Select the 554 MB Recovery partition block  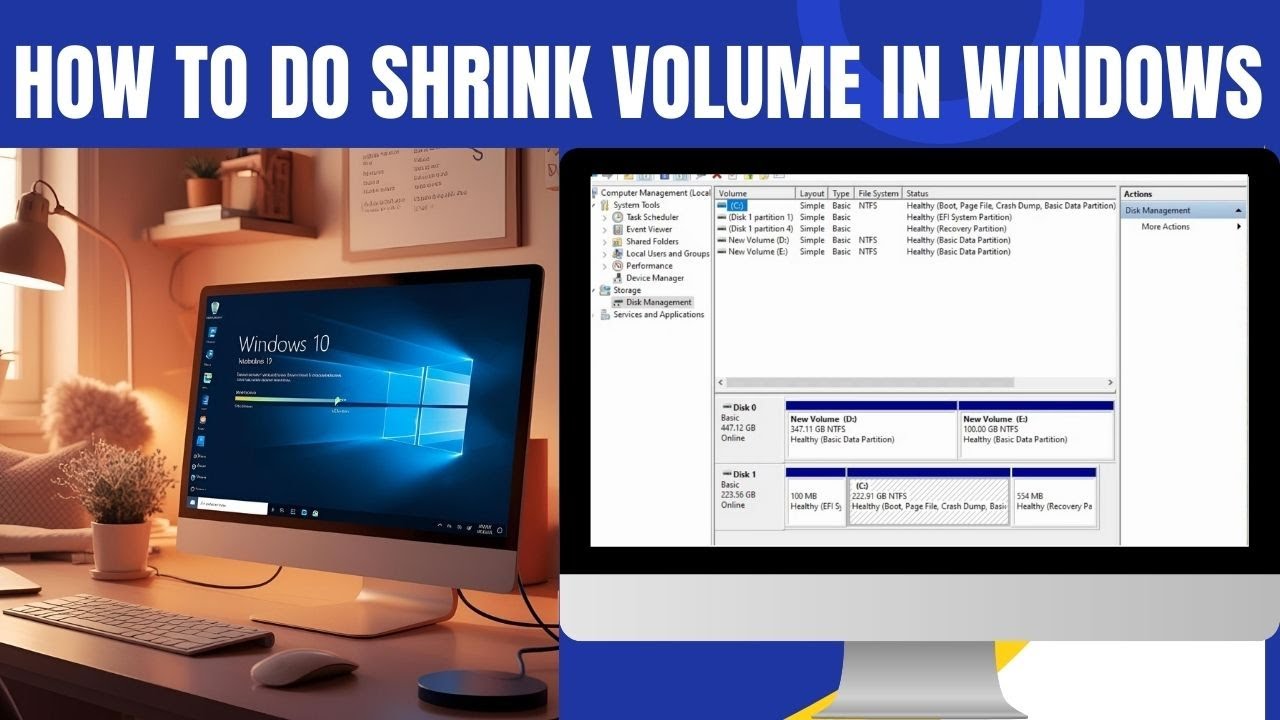(x=1054, y=497)
